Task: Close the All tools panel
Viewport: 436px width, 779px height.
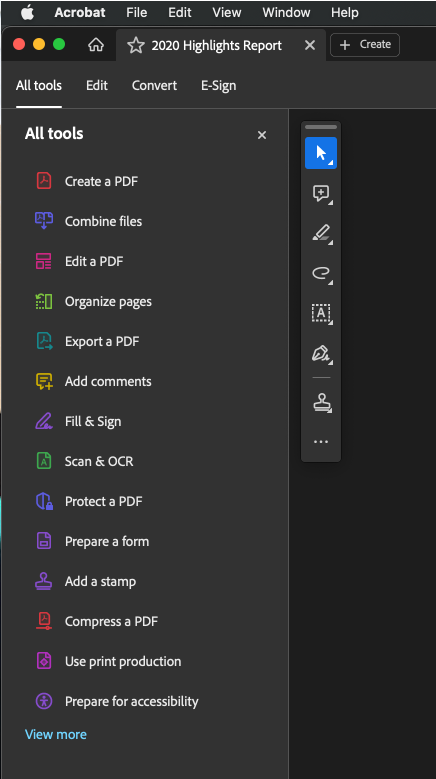Action: [x=262, y=135]
